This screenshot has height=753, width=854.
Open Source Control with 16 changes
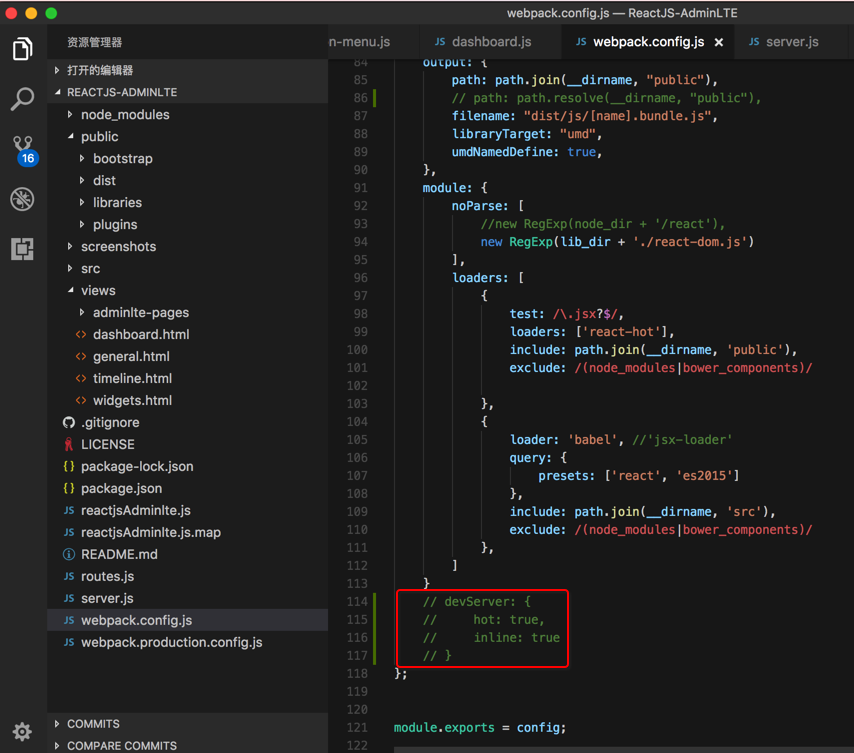click(x=23, y=149)
